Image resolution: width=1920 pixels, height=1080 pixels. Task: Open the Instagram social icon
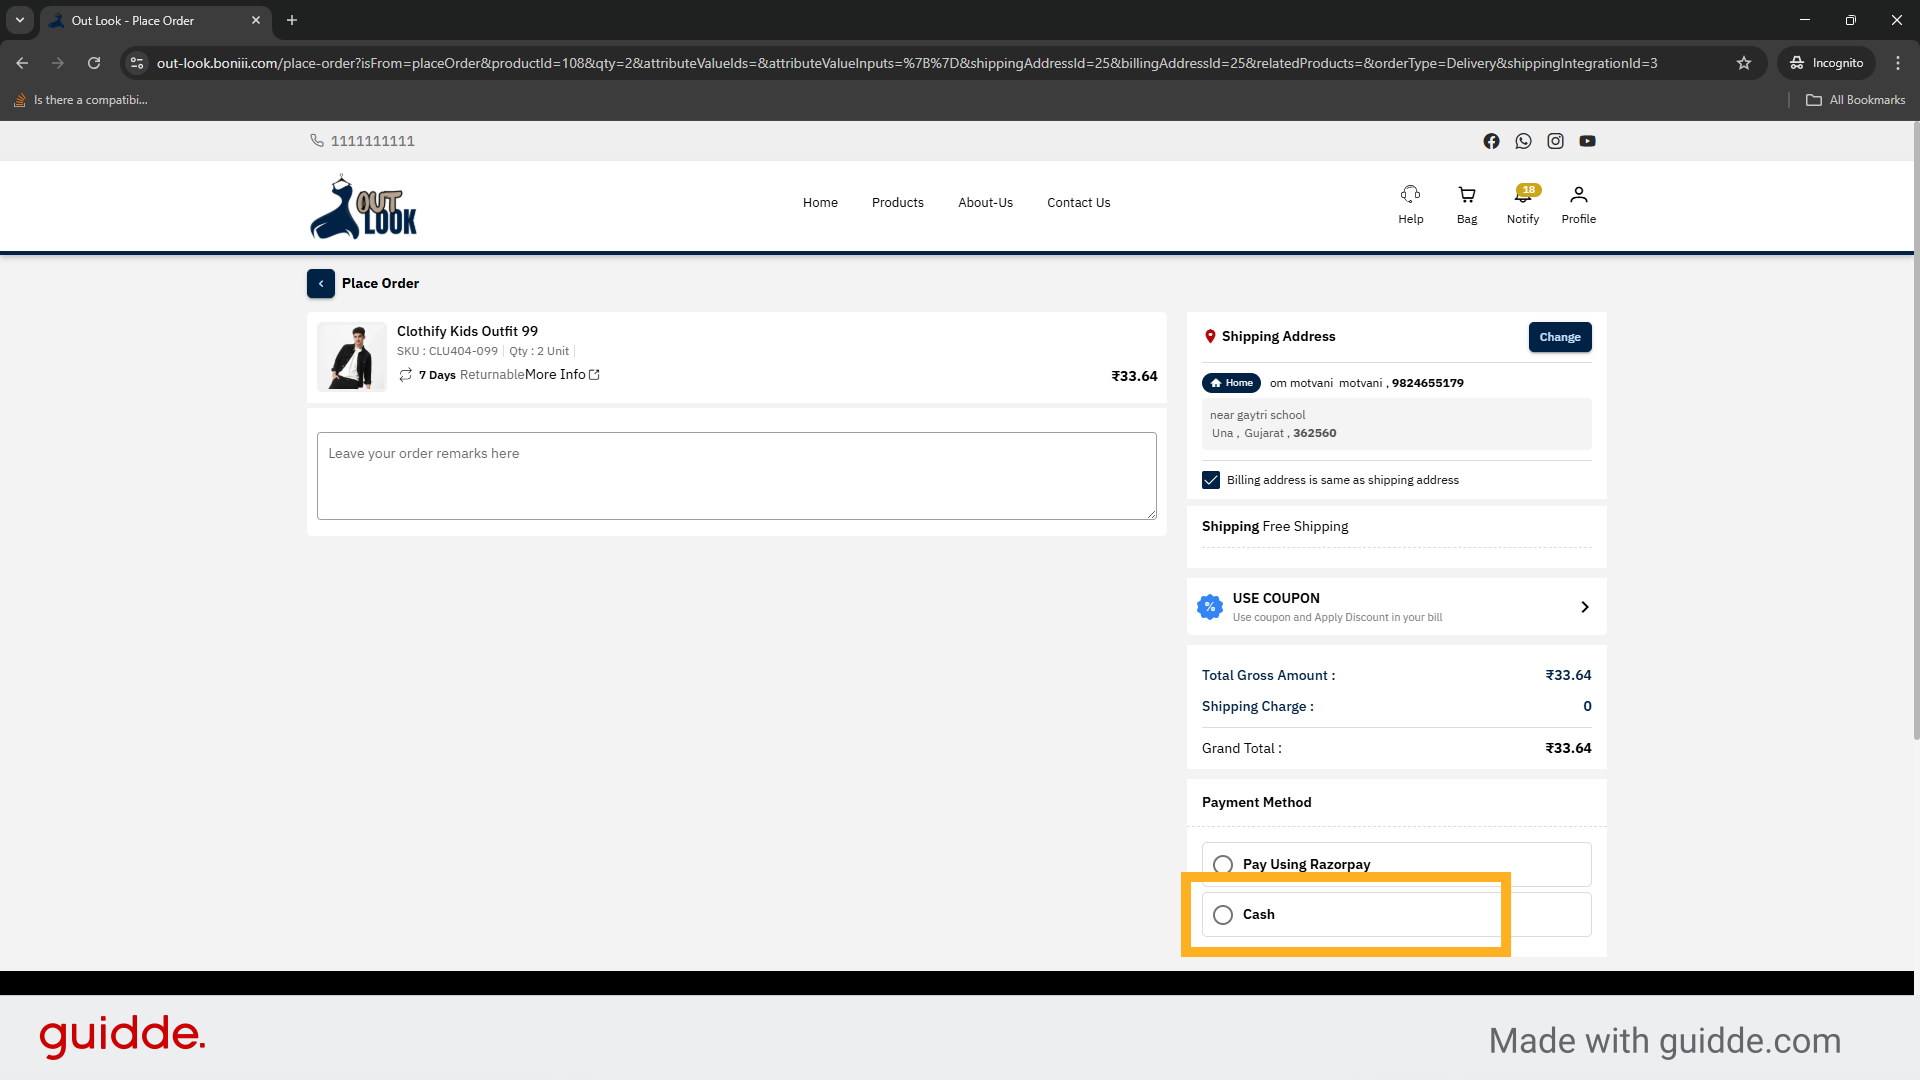tap(1555, 141)
